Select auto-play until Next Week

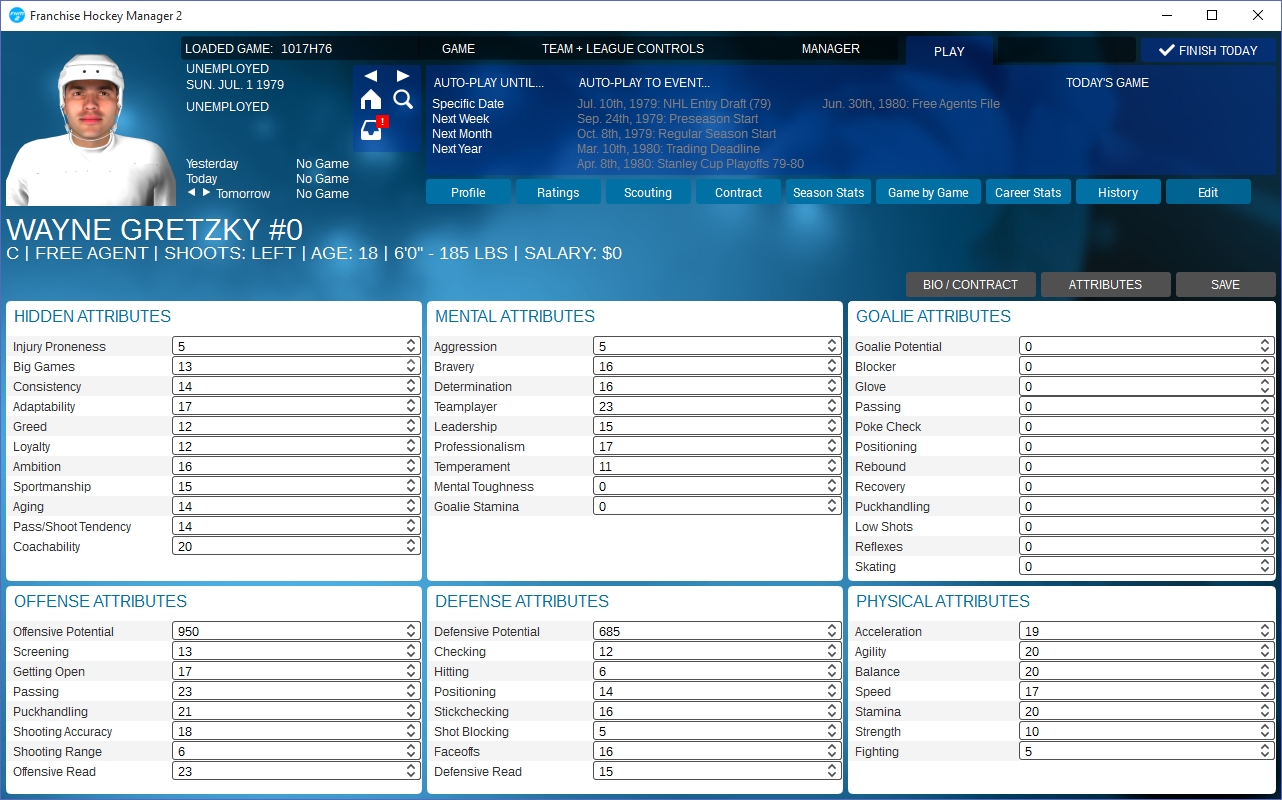pyautogui.click(x=461, y=119)
